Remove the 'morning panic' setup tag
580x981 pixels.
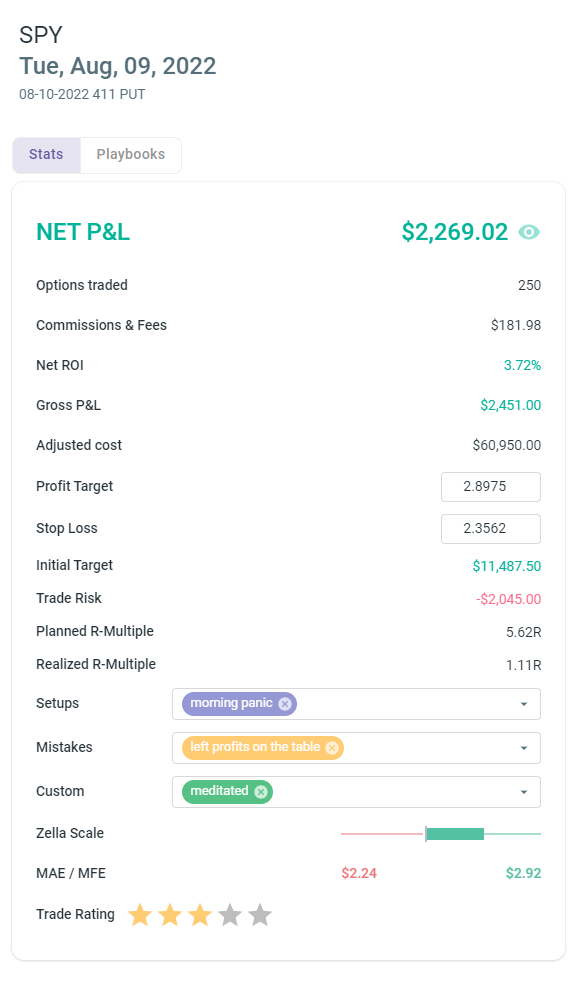[x=284, y=703]
